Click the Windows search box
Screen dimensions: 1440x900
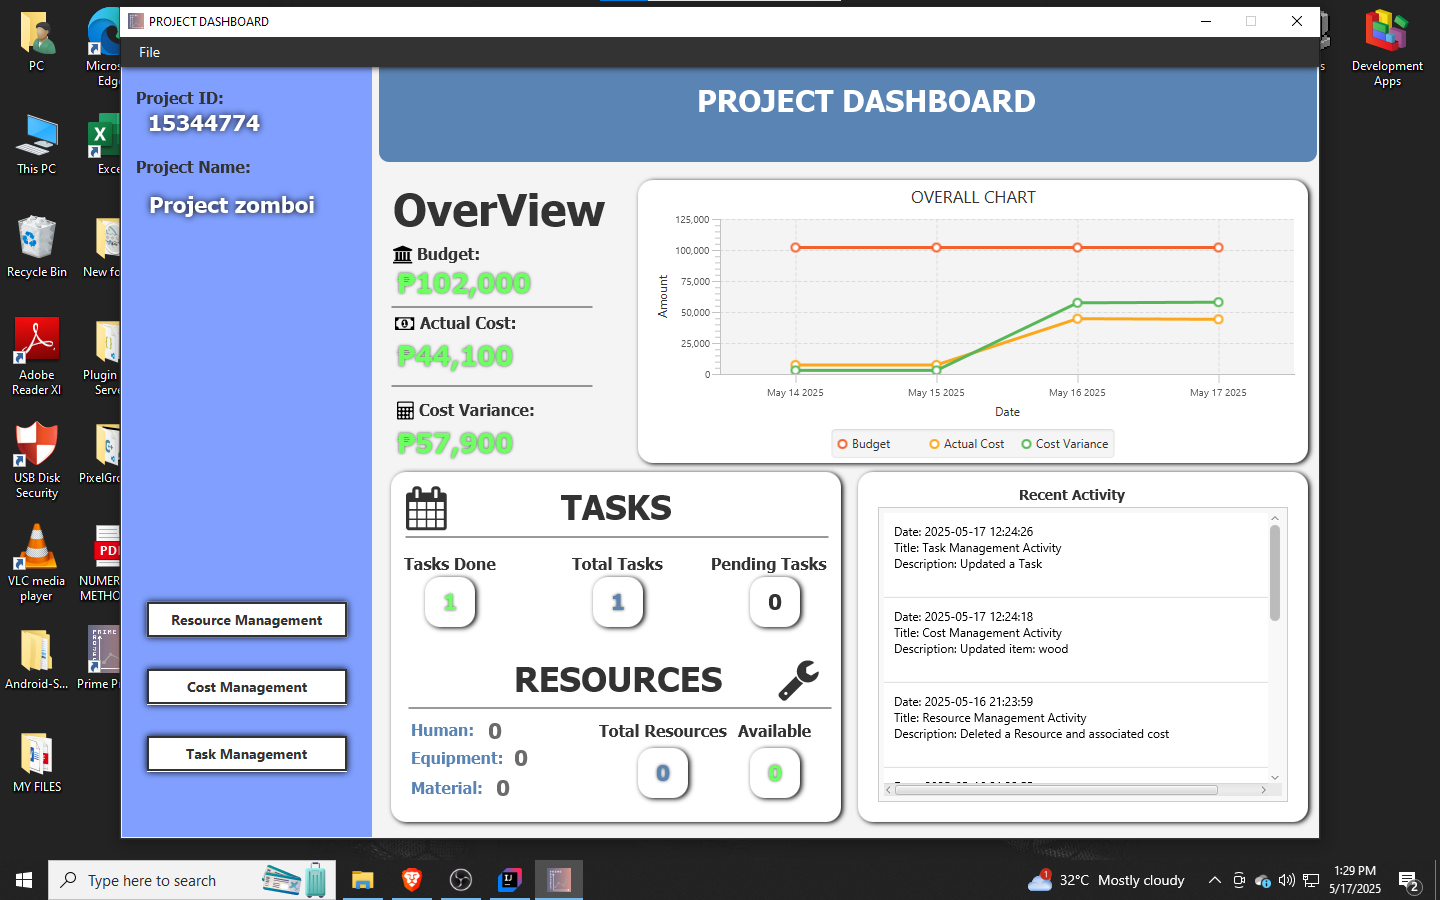click(192, 880)
